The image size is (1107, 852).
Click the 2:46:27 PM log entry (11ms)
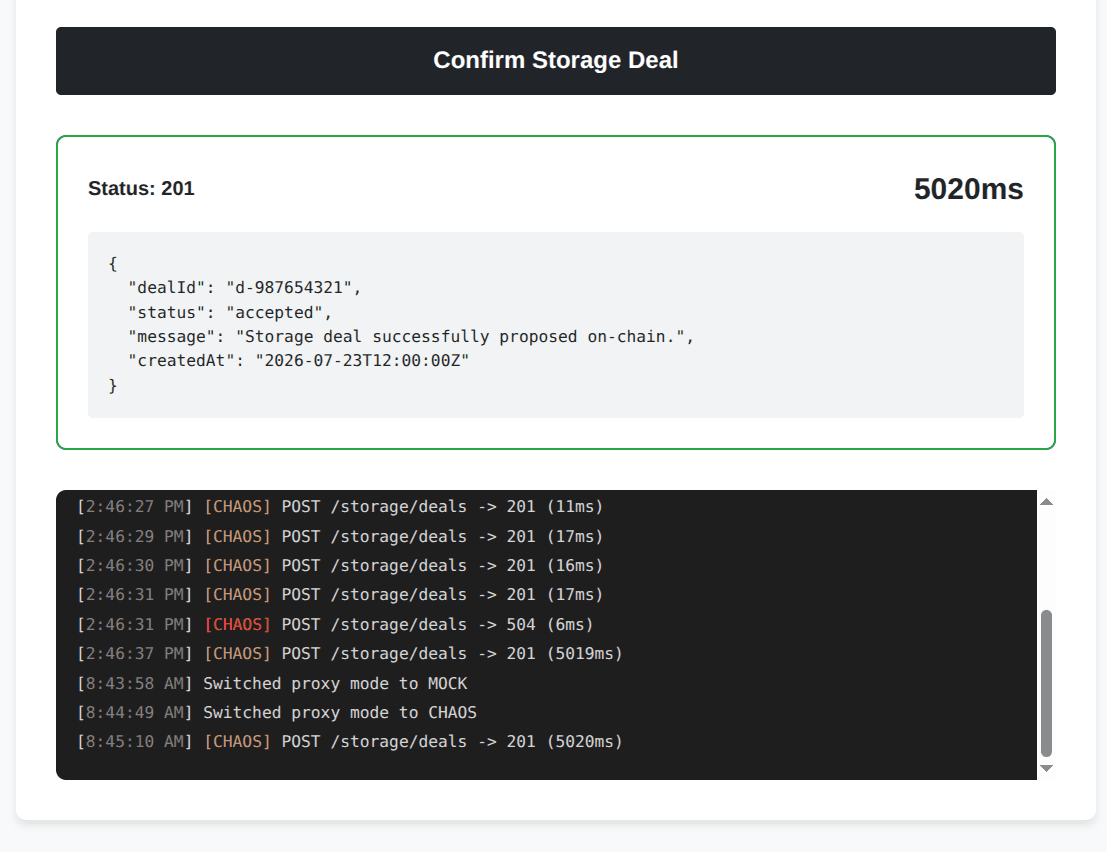340,507
